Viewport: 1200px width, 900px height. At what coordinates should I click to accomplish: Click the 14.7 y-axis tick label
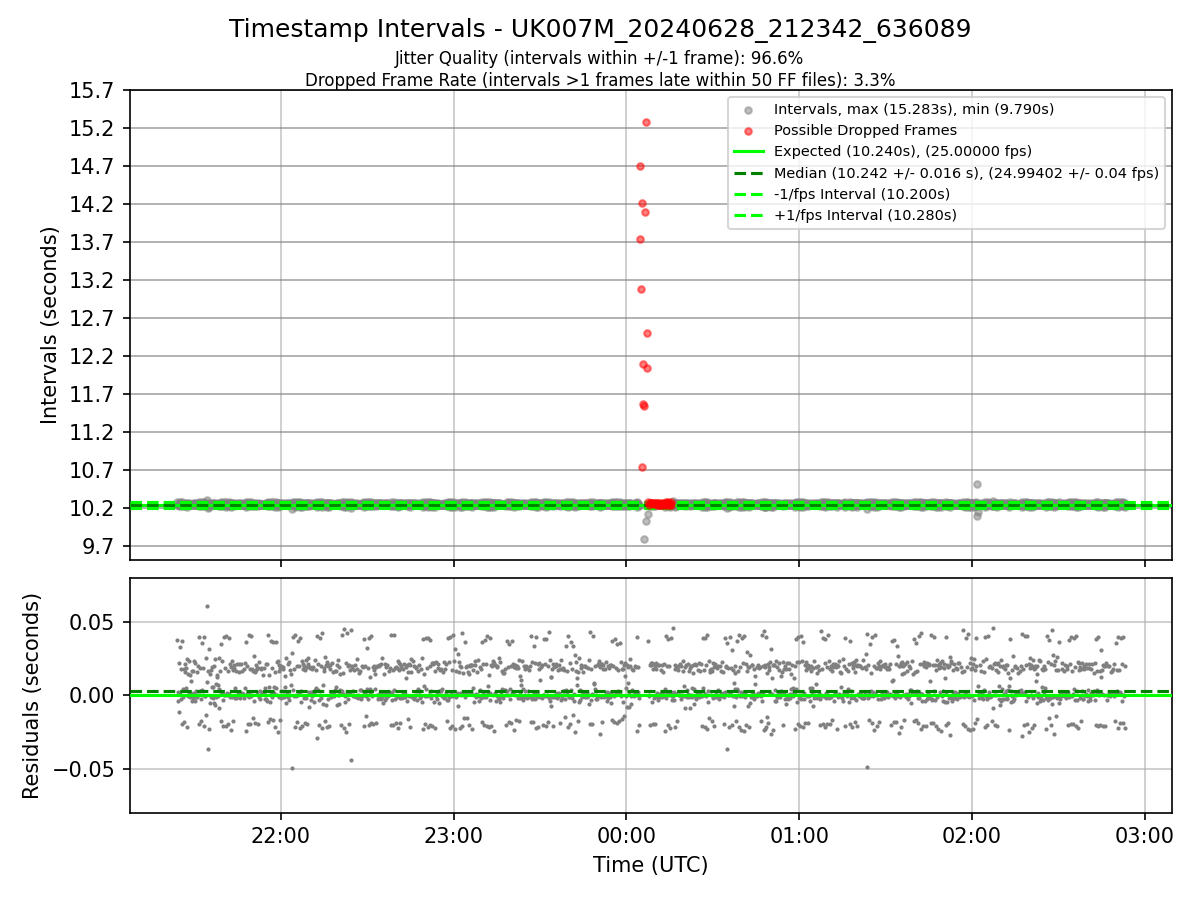point(91,167)
